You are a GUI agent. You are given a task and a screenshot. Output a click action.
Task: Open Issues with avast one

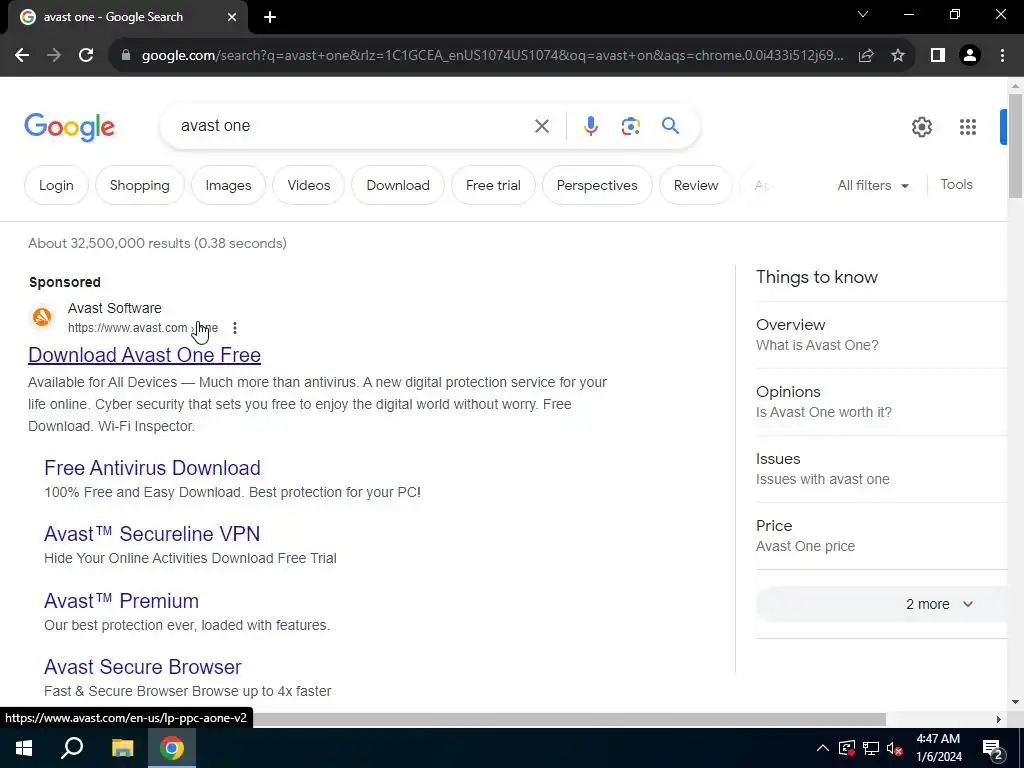[x=882, y=469]
